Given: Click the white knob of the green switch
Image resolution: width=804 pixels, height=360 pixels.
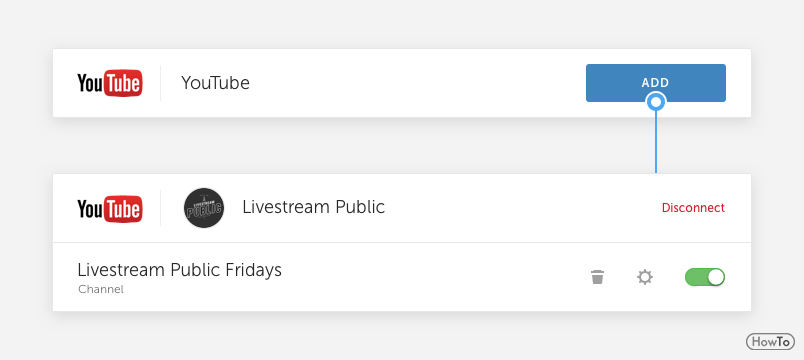Looking at the screenshot, I should [x=716, y=277].
